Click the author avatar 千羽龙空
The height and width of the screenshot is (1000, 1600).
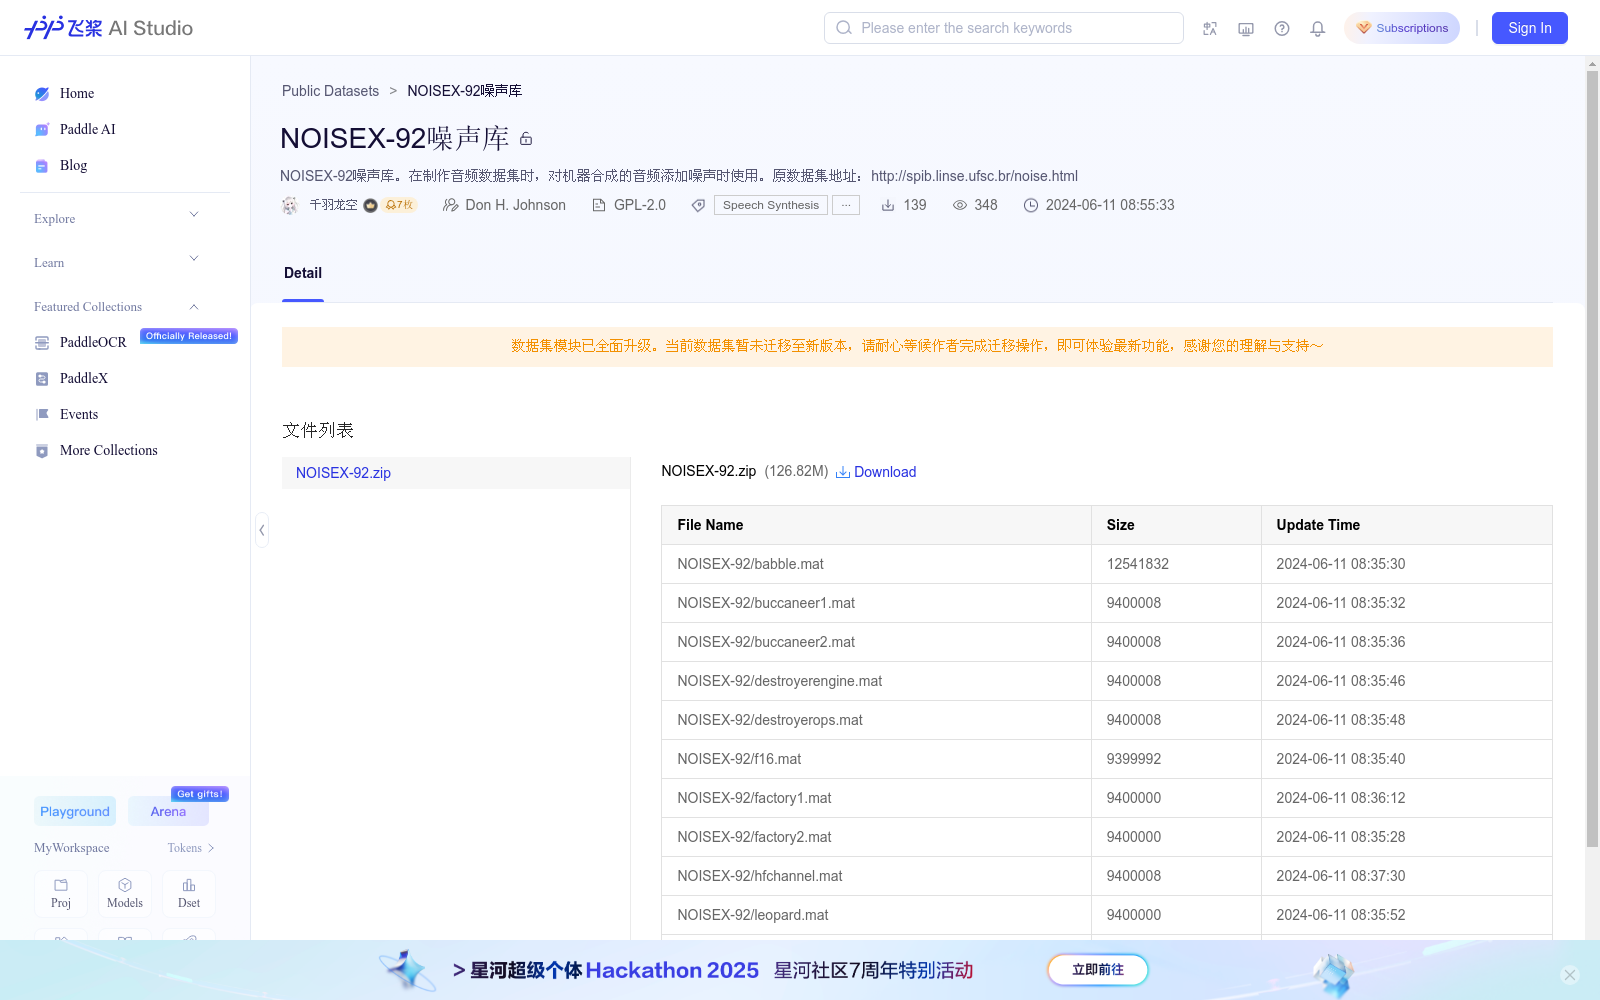tap(290, 205)
